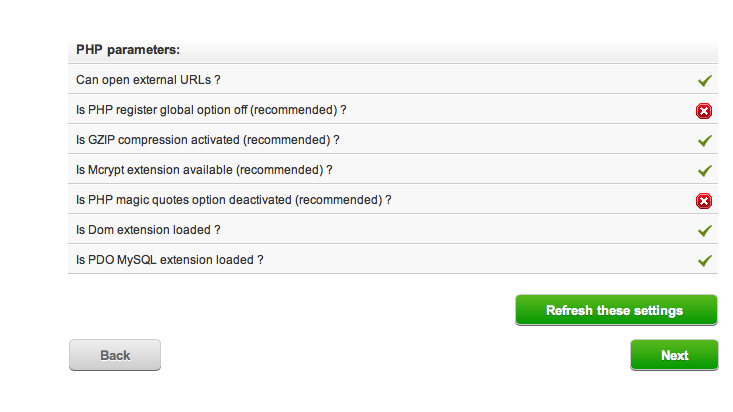Click the red error icon for register global
Screen dimensions: 733x412
pos(704,110)
